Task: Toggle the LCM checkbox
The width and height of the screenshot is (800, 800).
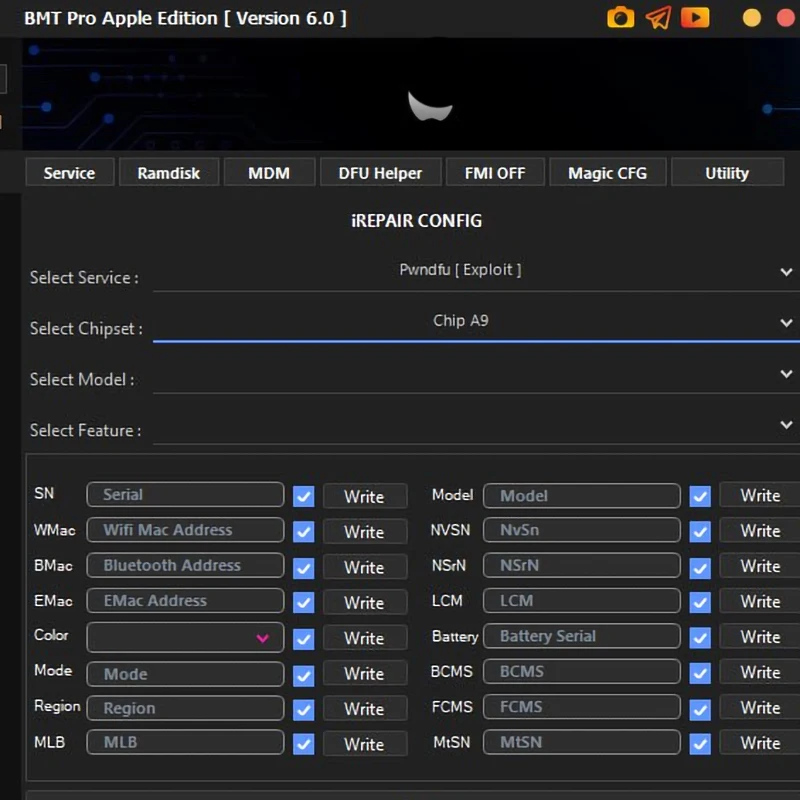Action: (700, 602)
